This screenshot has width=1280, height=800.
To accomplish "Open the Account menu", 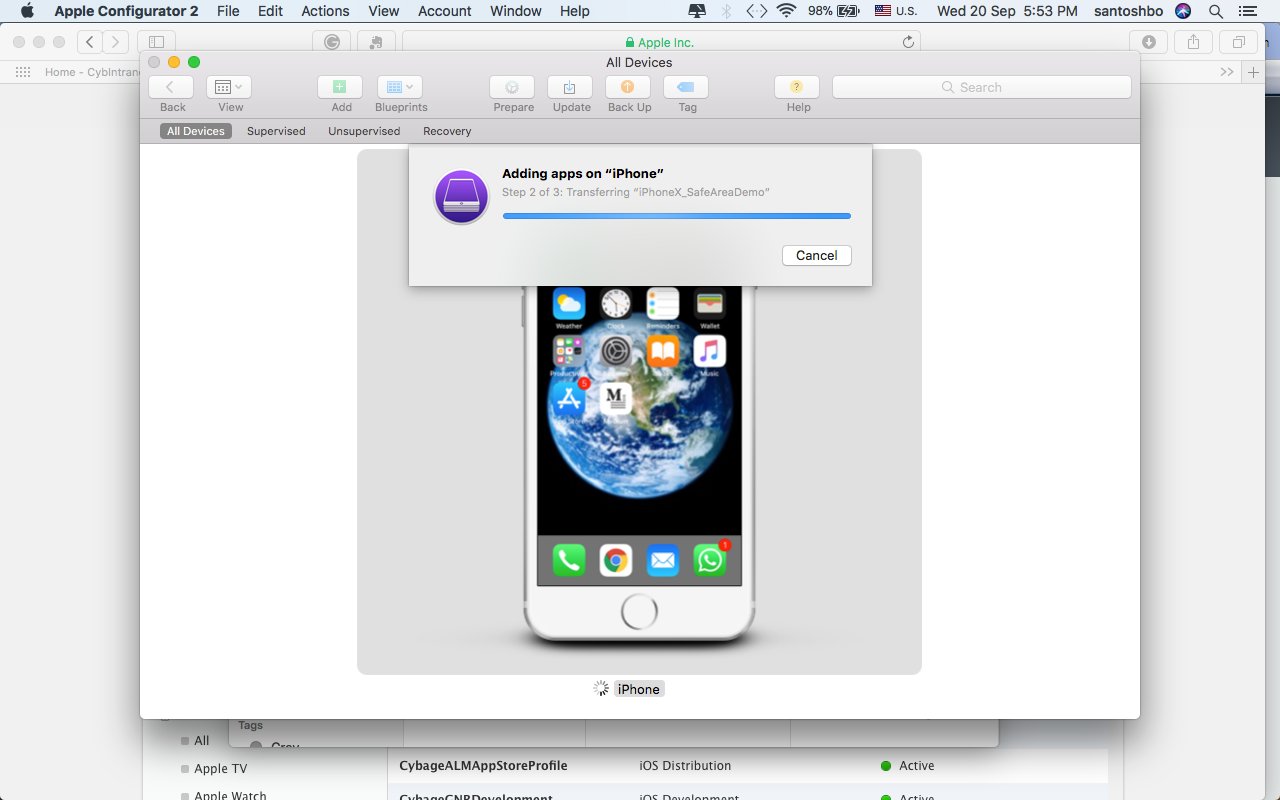I will click(445, 11).
